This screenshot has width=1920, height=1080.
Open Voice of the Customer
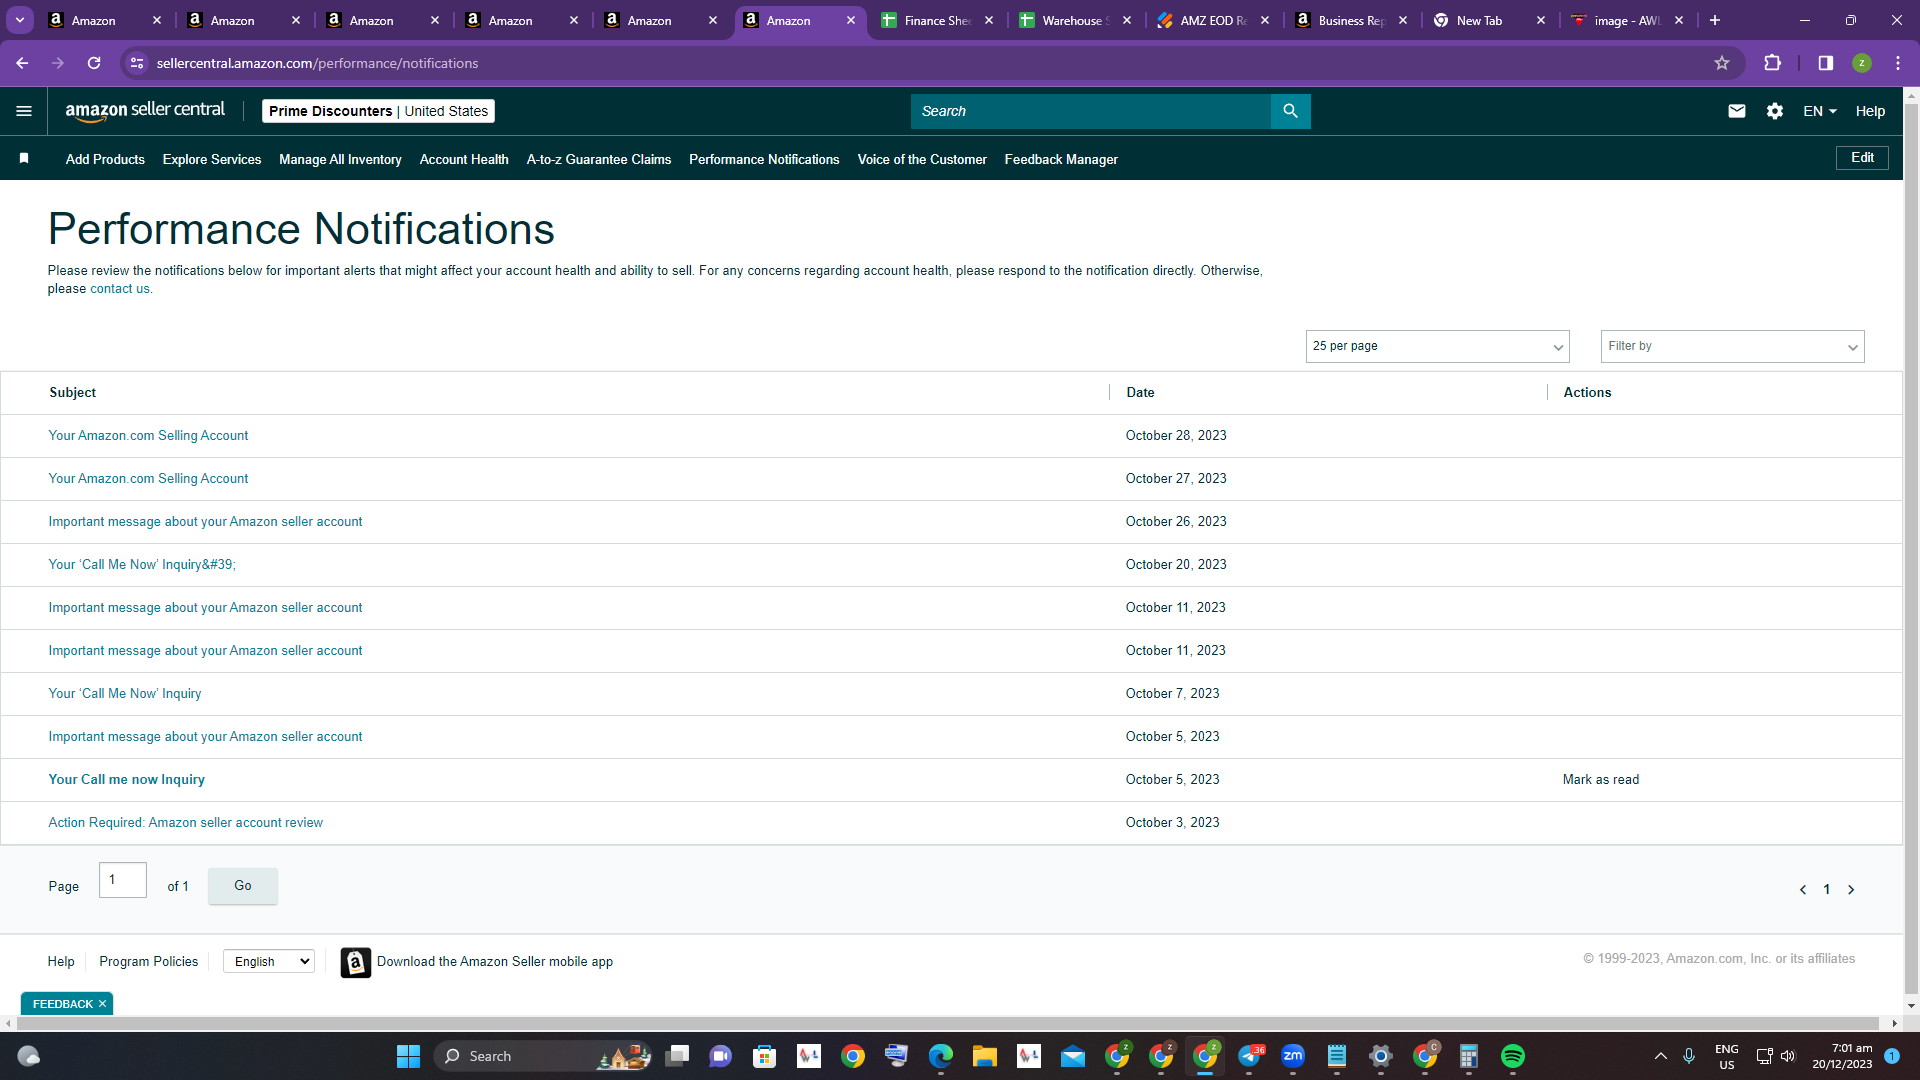click(922, 159)
